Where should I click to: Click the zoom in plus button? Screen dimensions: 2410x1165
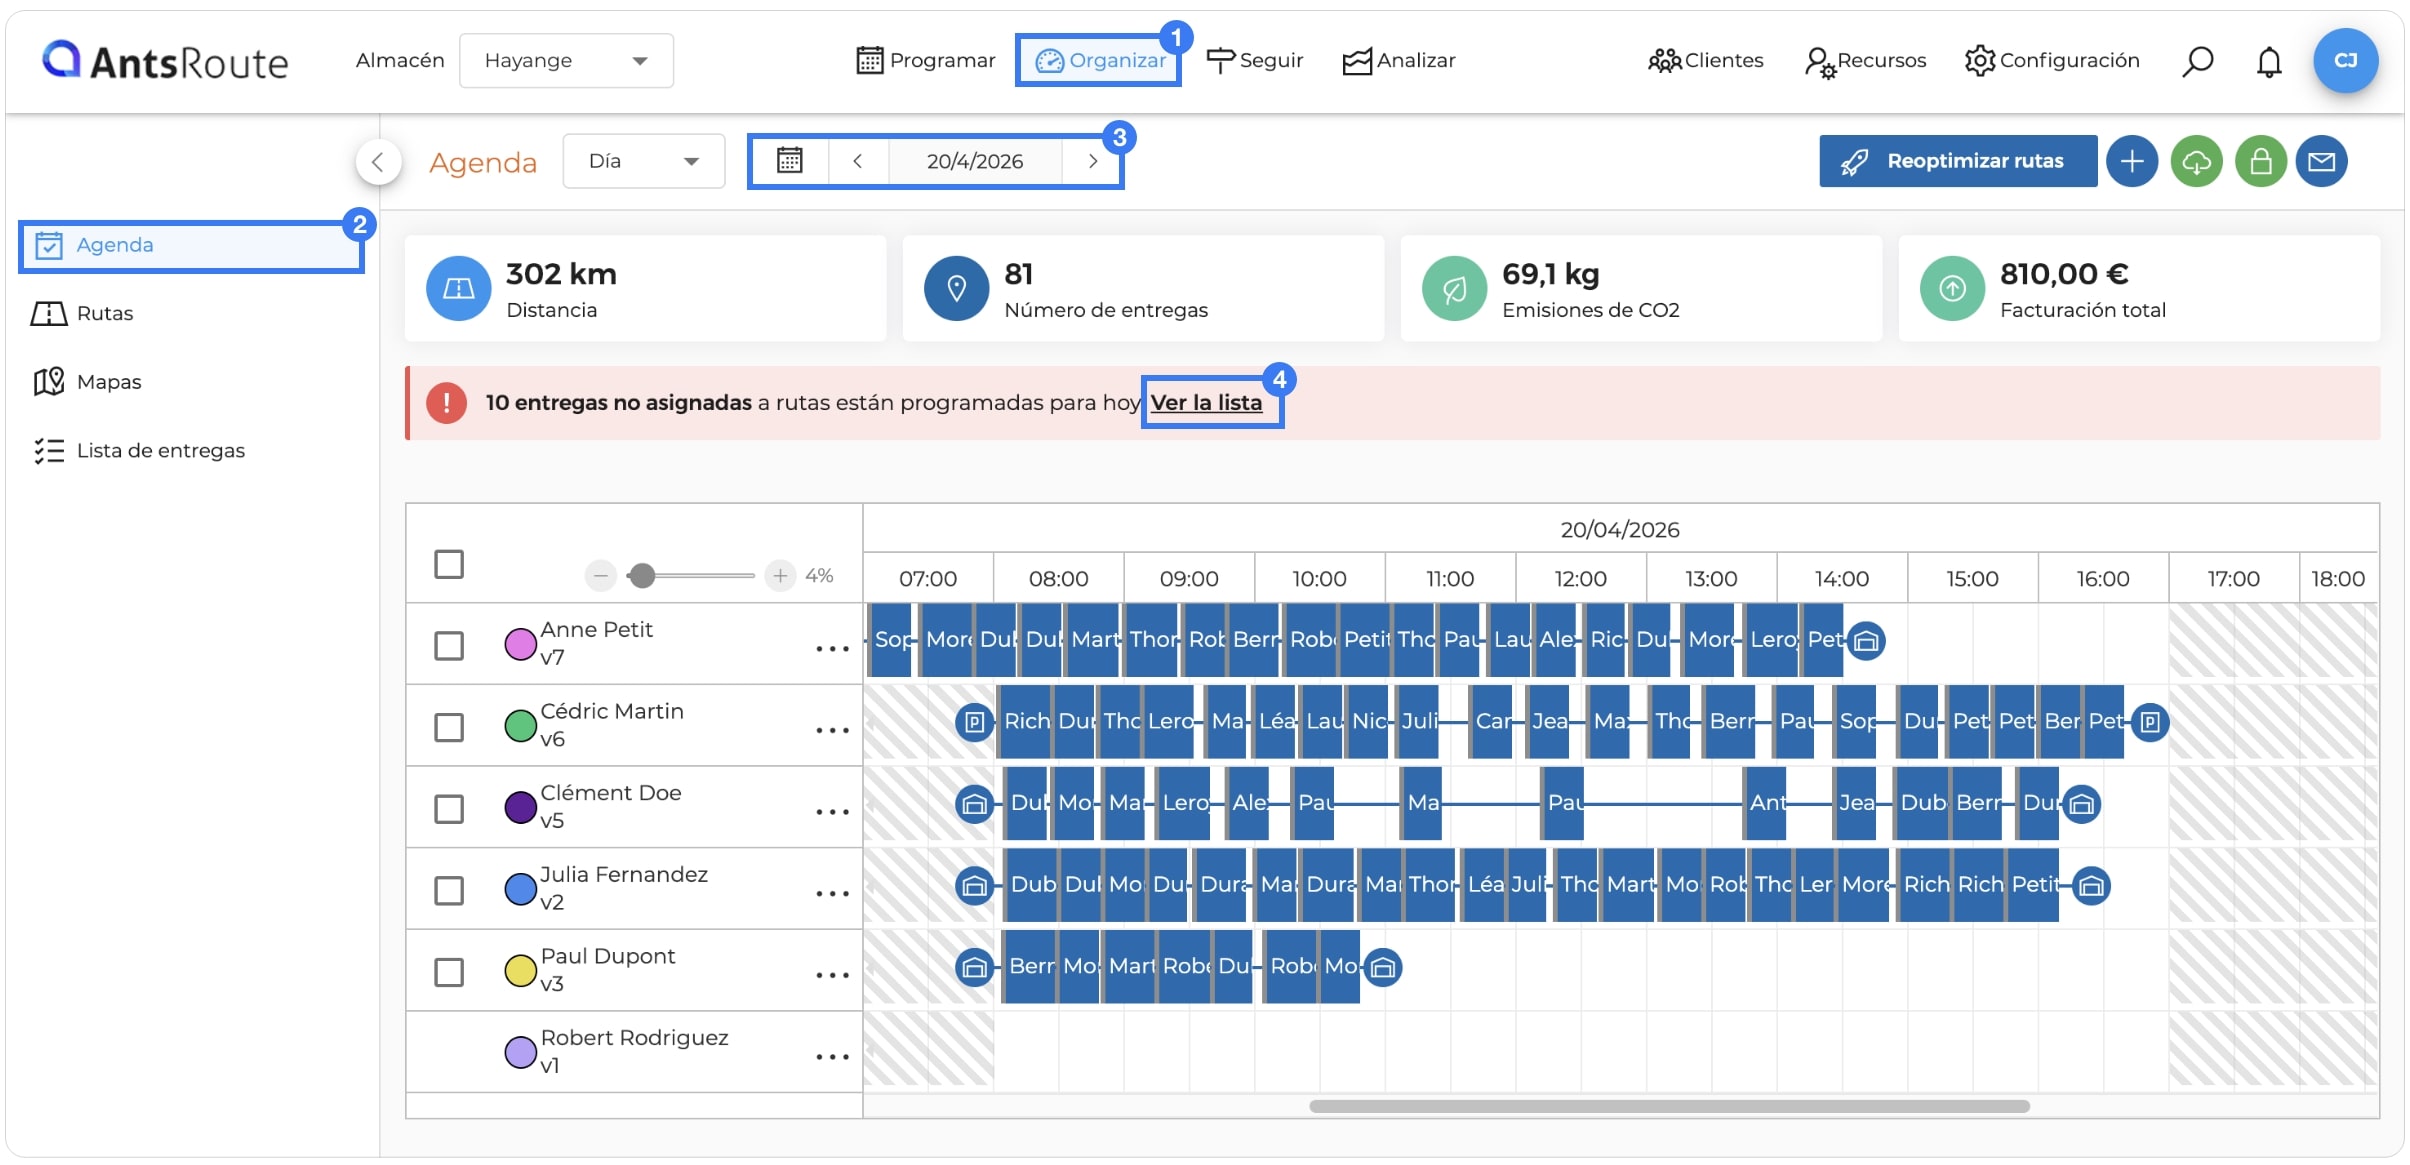[780, 575]
